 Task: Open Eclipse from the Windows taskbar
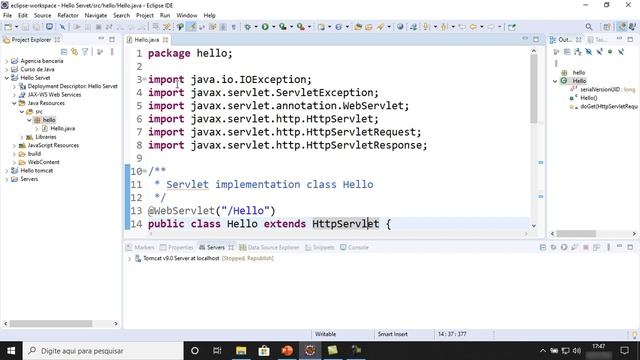coord(310,351)
